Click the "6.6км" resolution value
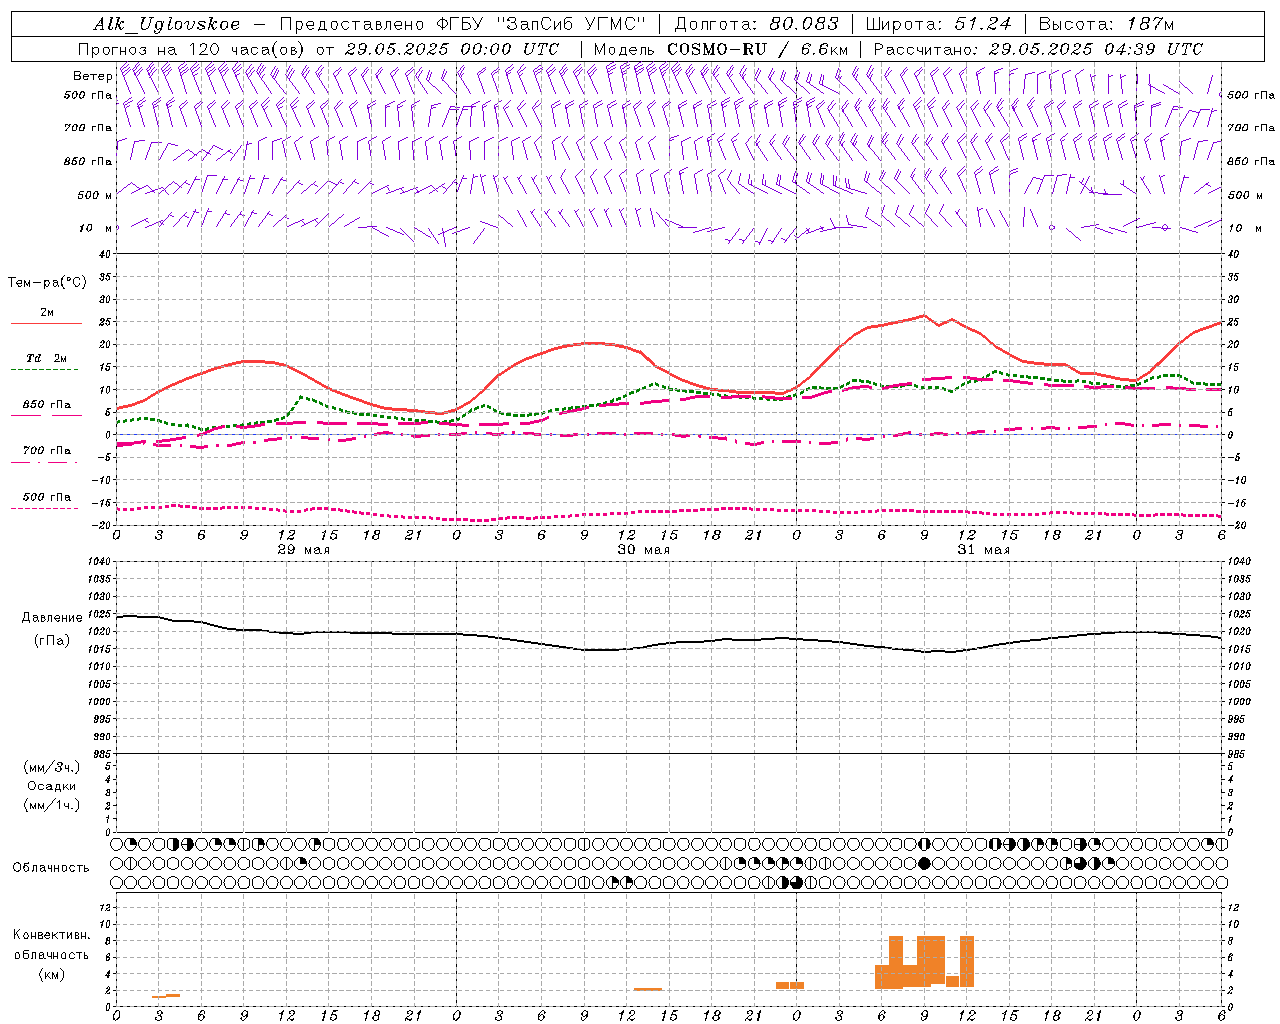 click(x=824, y=49)
